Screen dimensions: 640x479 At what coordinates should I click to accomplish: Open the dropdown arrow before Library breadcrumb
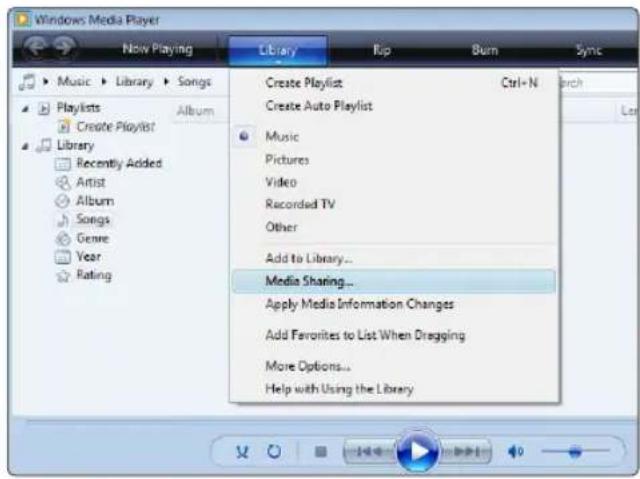(x=104, y=82)
